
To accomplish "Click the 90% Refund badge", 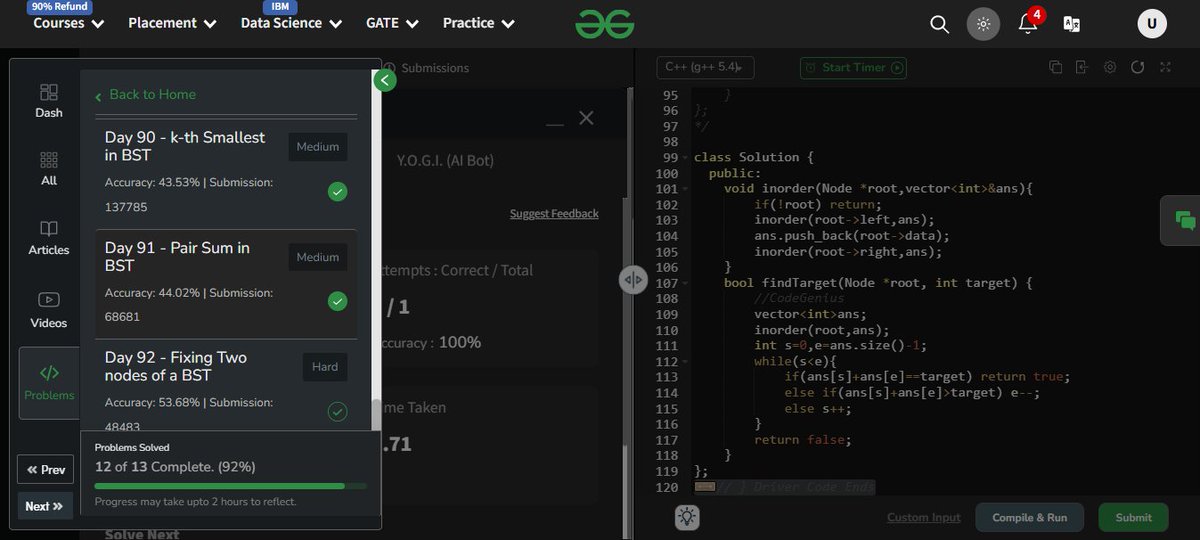I will (x=61, y=6).
